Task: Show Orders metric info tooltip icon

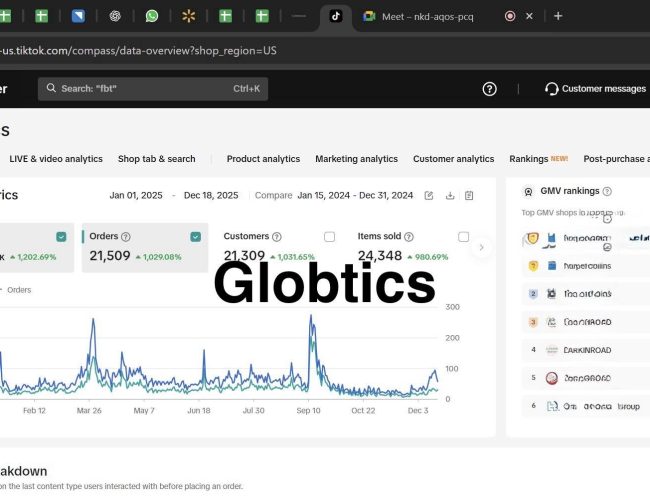Action: pyautogui.click(x=126, y=237)
